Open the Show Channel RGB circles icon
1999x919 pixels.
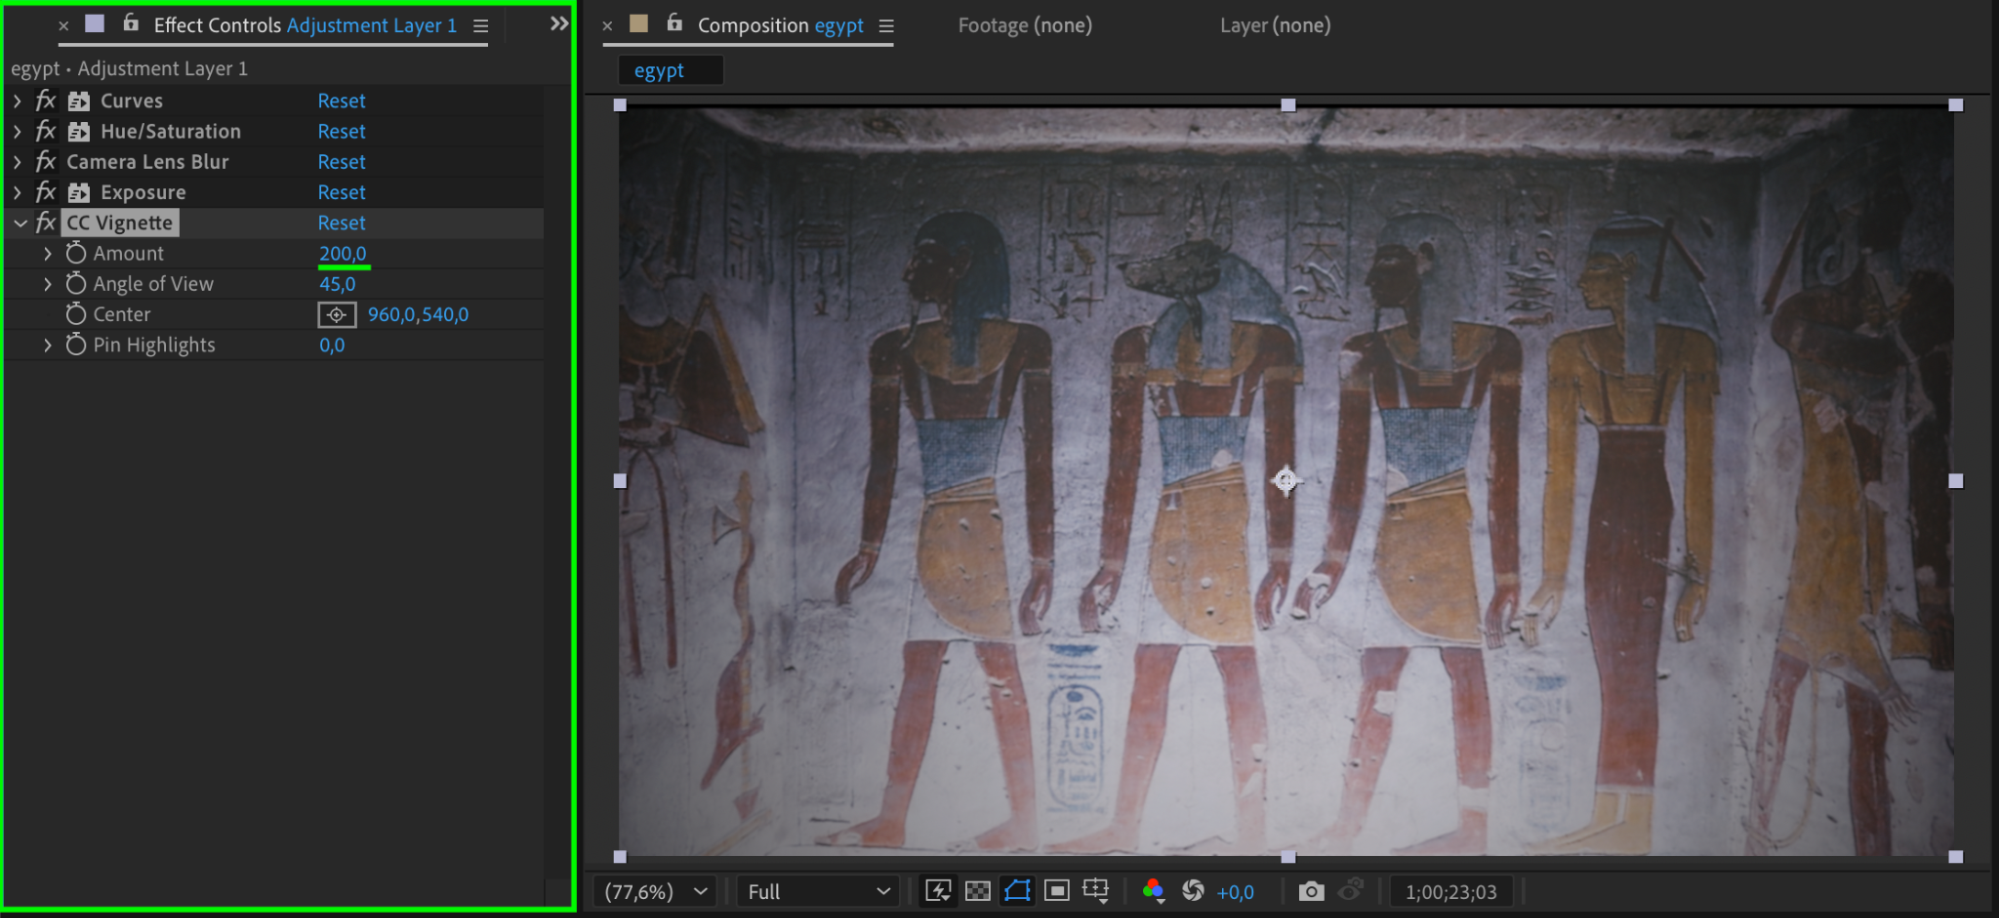(1153, 891)
